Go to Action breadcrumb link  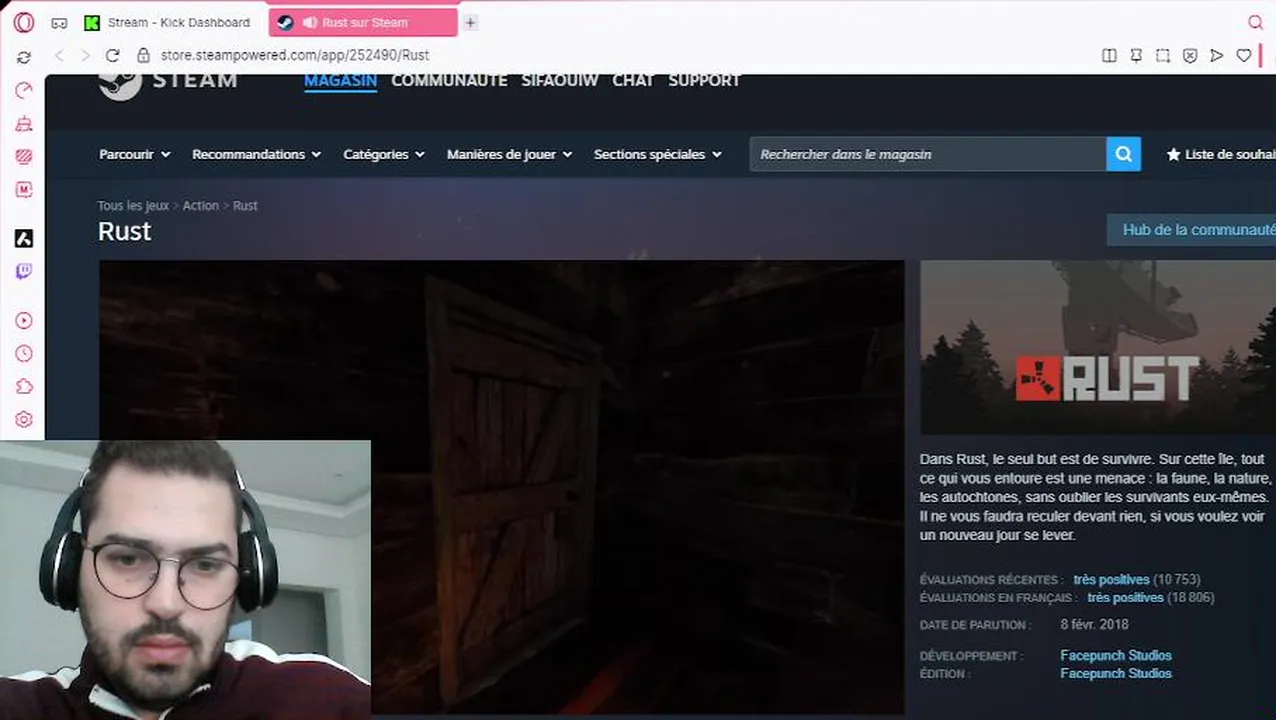[200, 205]
